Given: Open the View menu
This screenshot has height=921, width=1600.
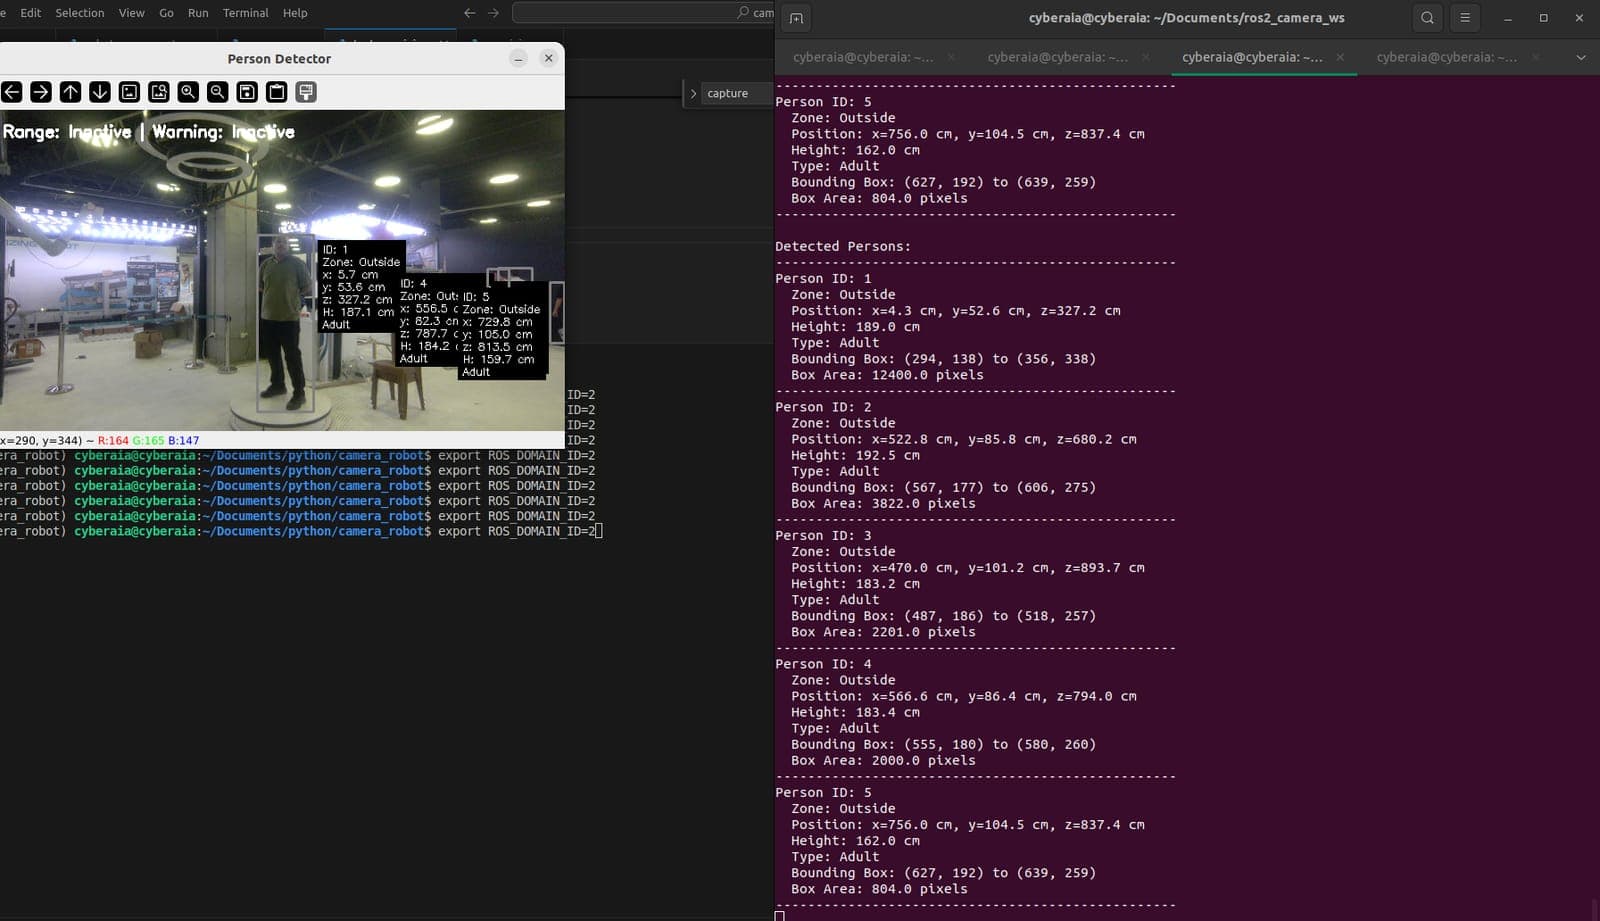Looking at the screenshot, I should click(x=132, y=13).
